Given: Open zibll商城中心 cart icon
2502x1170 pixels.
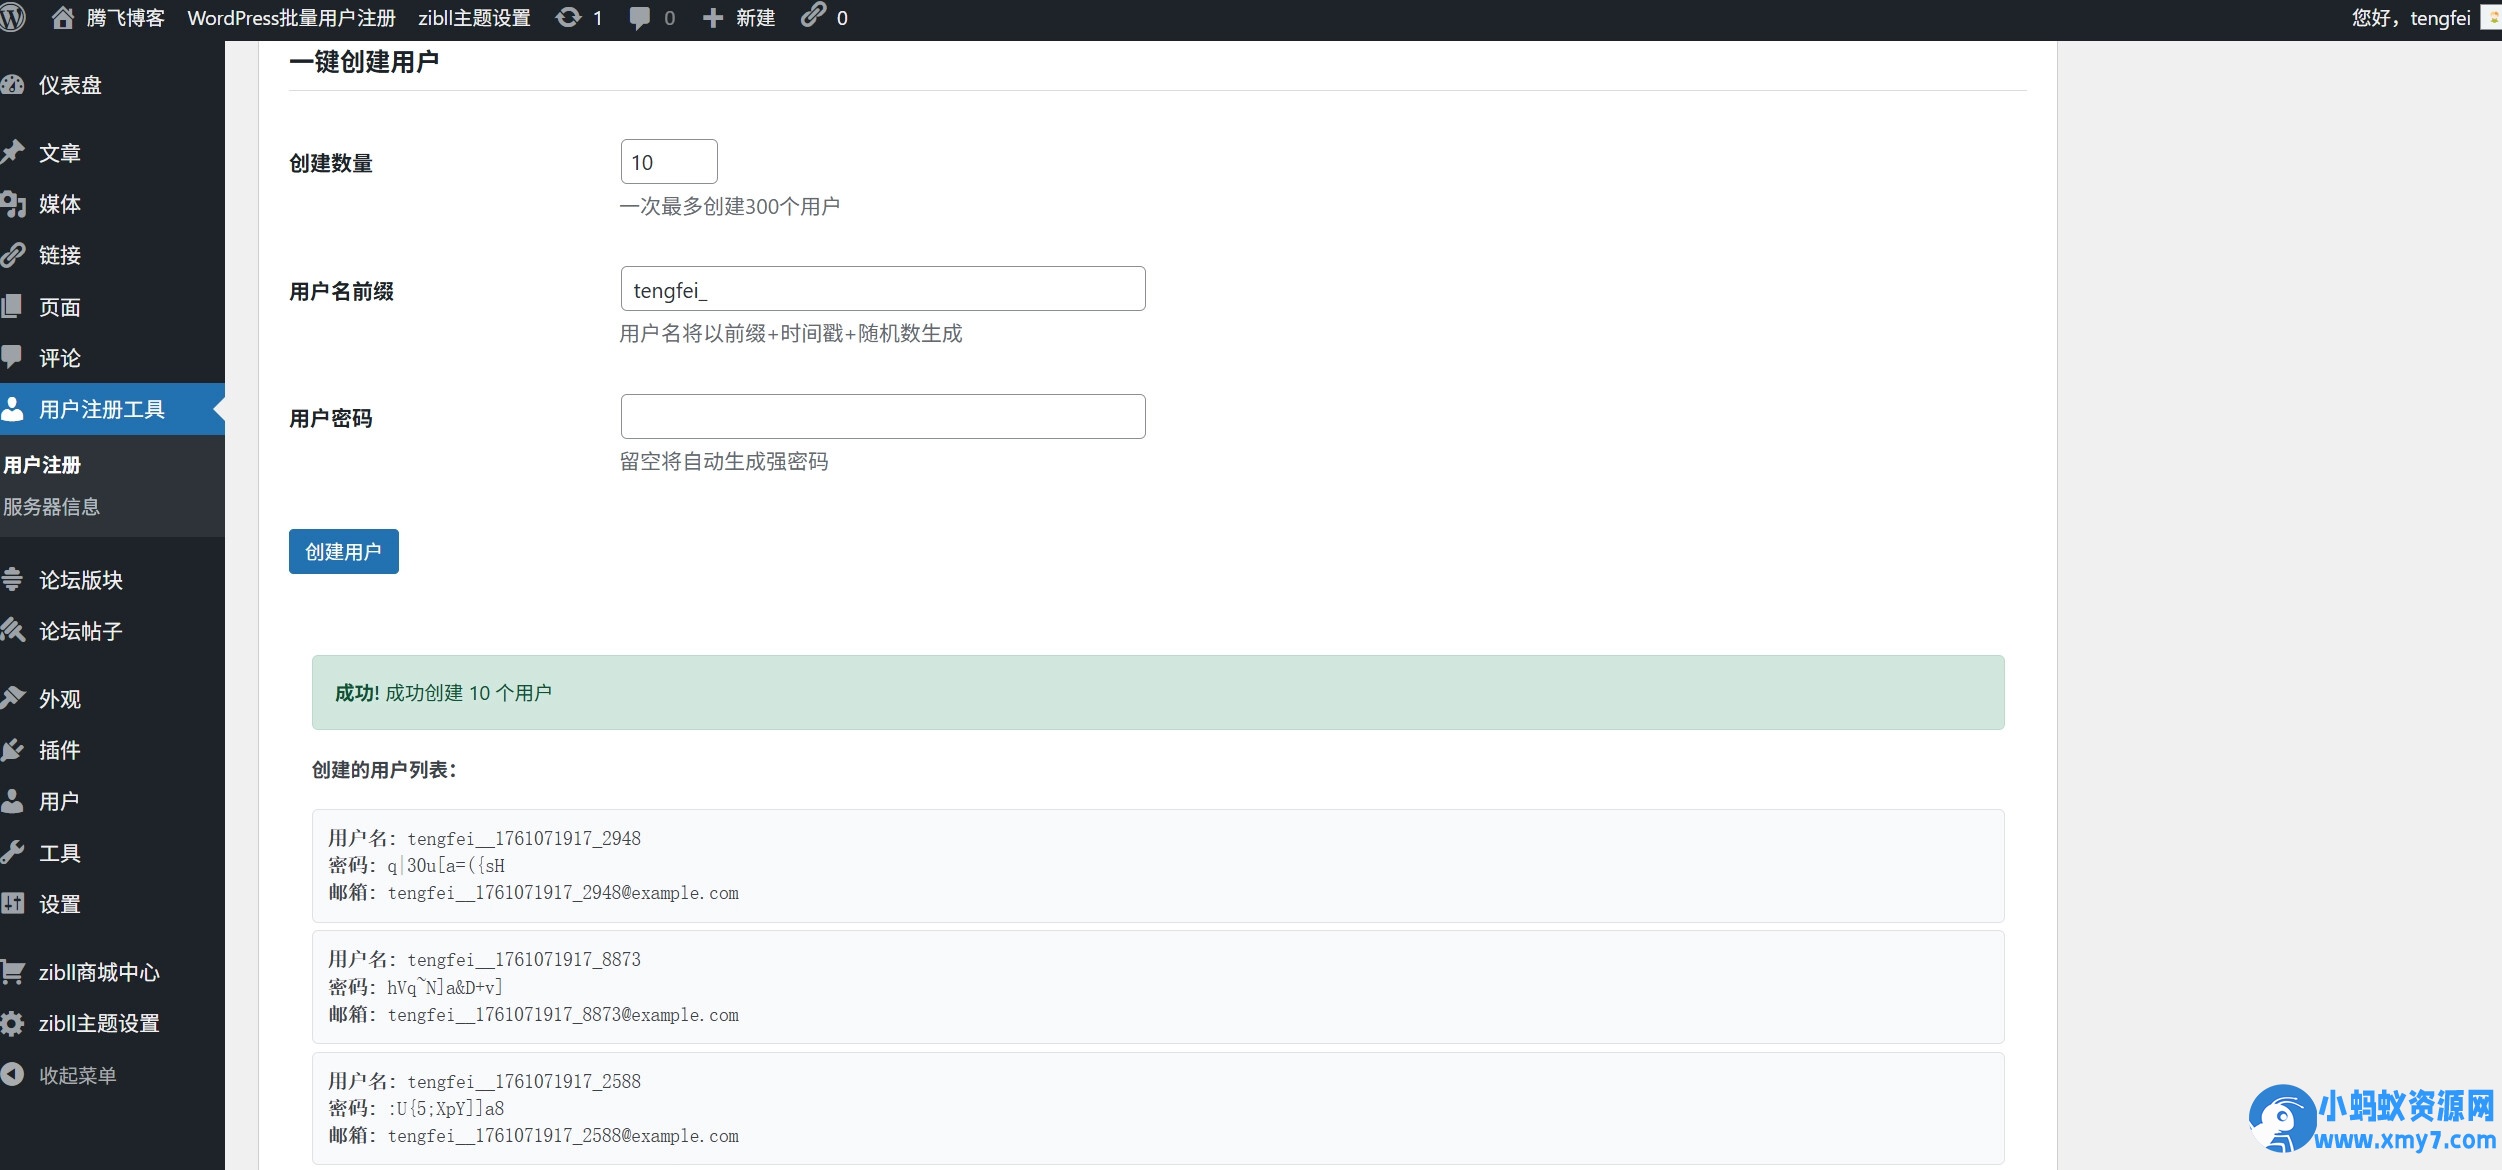Looking at the screenshot, I should (x=14, y=972).
